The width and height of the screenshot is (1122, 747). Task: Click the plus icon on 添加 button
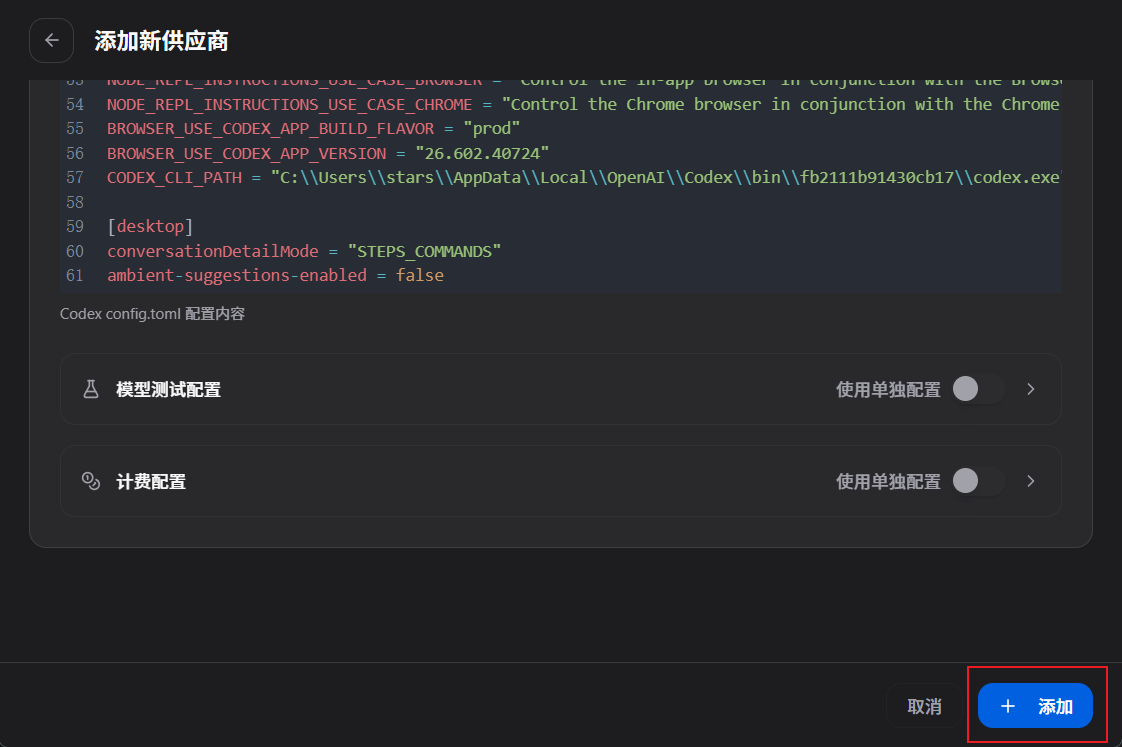pyautogui.click(x=1008, y=706)
